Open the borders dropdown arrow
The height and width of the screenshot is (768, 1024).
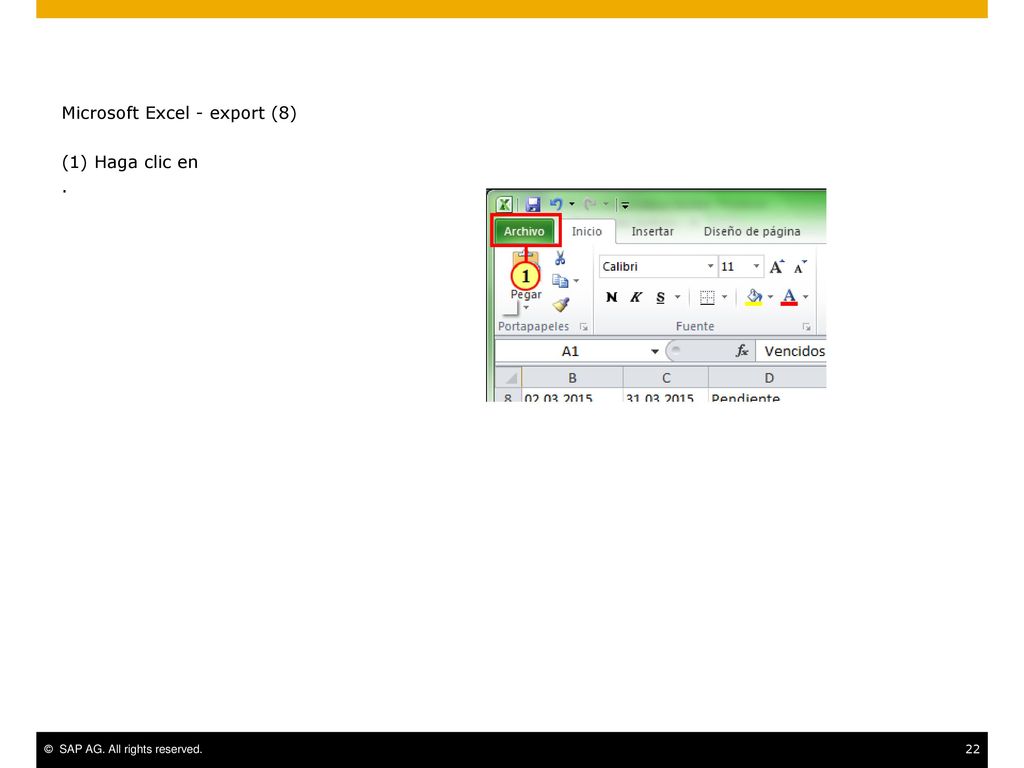point(724,297)
